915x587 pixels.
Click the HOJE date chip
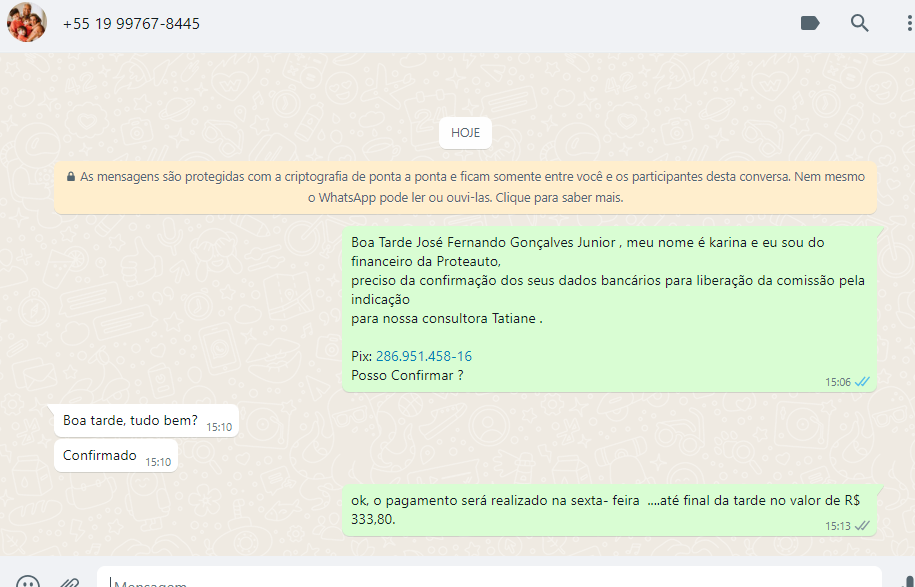coord(465,133)
